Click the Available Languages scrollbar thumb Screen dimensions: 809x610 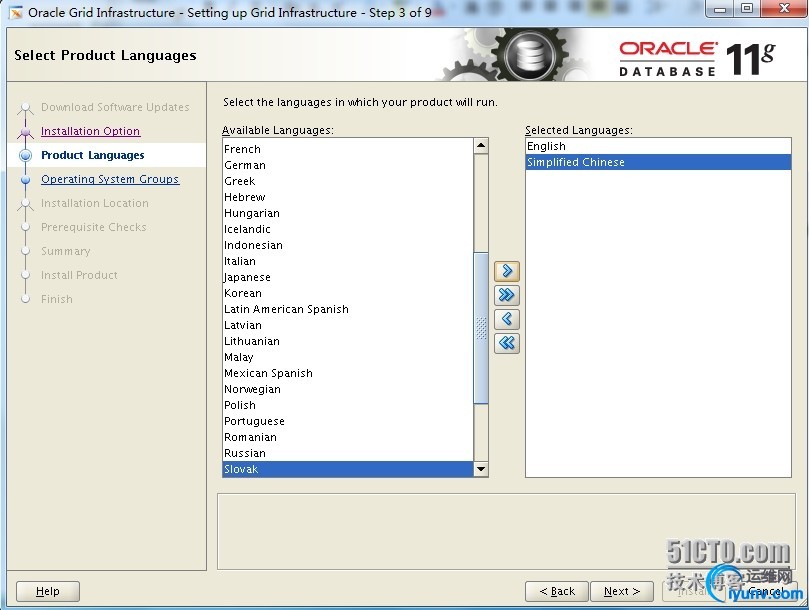(x=481, y=328)
